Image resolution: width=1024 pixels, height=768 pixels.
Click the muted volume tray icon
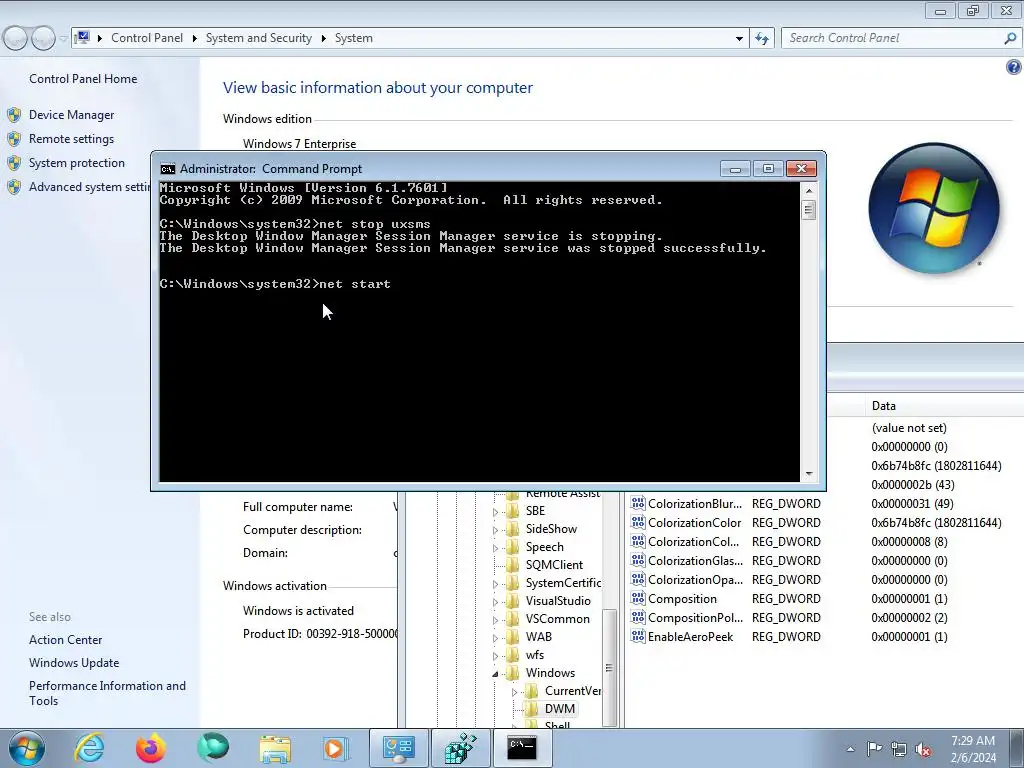point(923,749)
